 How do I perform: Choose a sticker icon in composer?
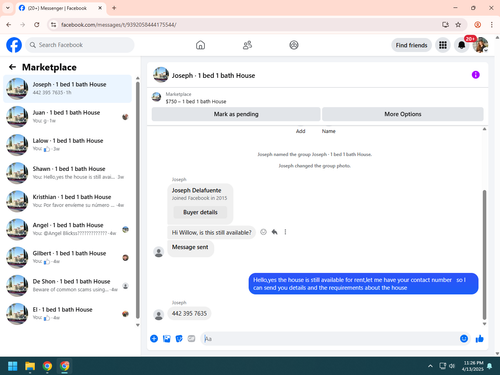[179, 339]
